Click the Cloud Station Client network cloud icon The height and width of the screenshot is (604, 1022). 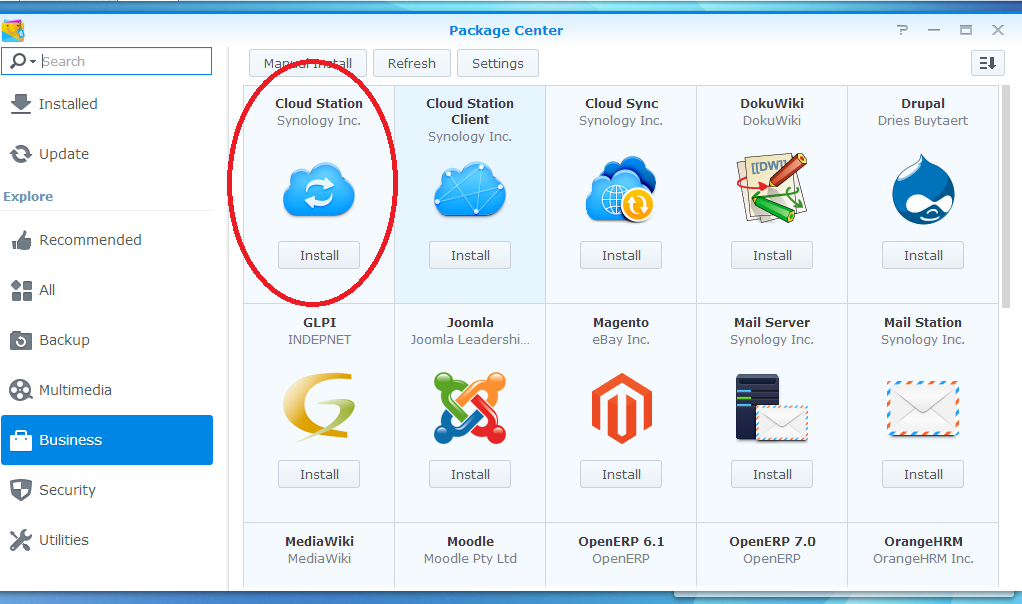[x=470, y=190]
